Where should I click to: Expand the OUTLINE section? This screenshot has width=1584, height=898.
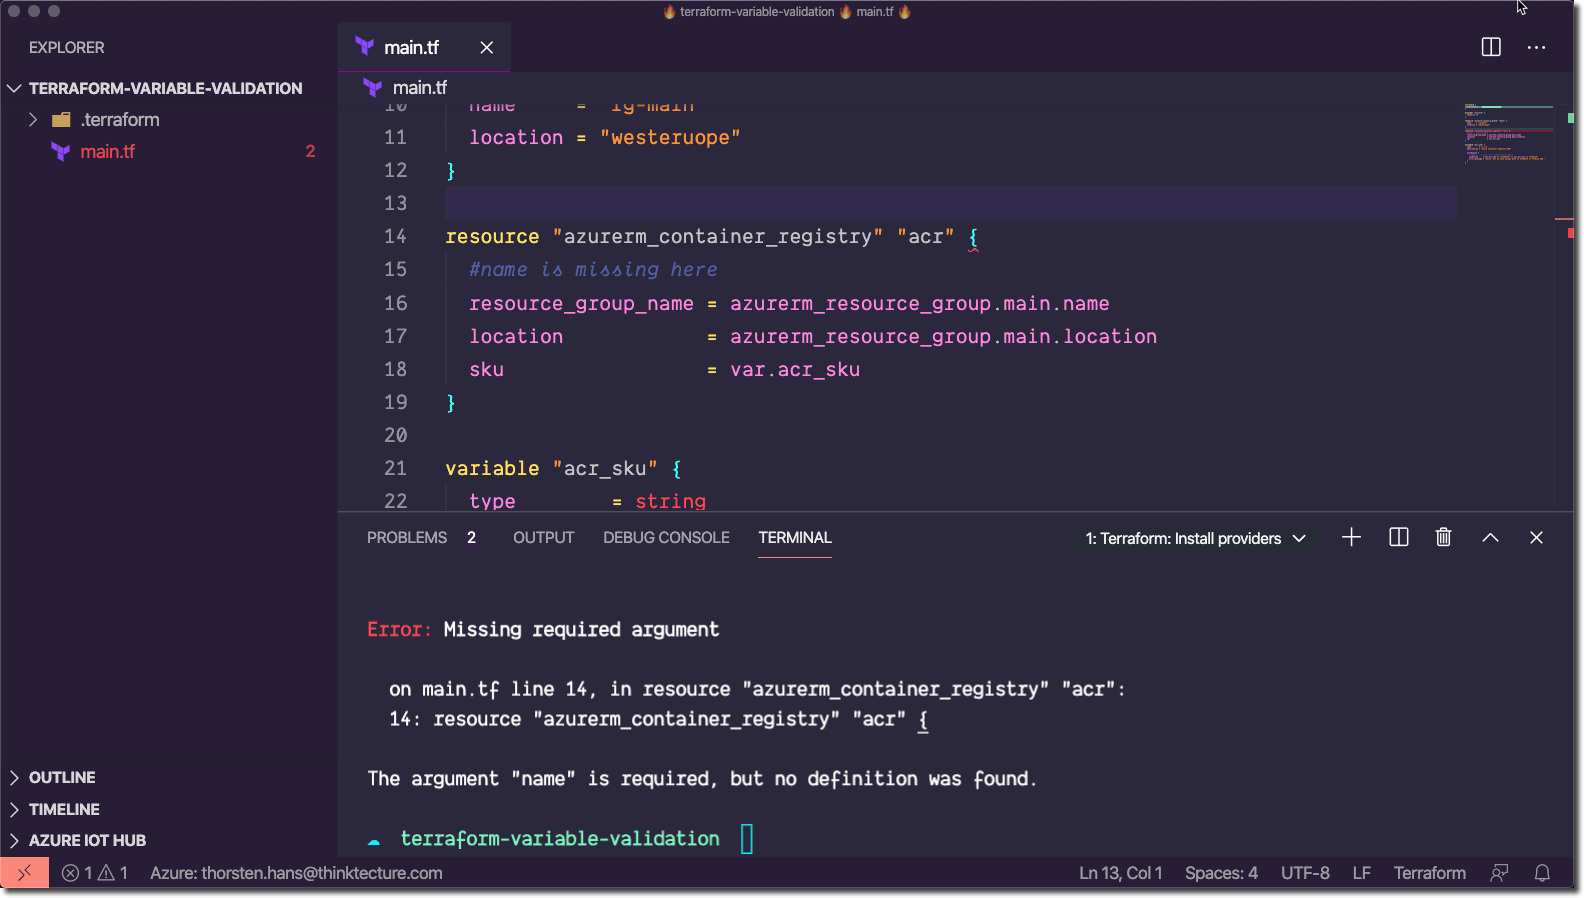tap(62, 777)
